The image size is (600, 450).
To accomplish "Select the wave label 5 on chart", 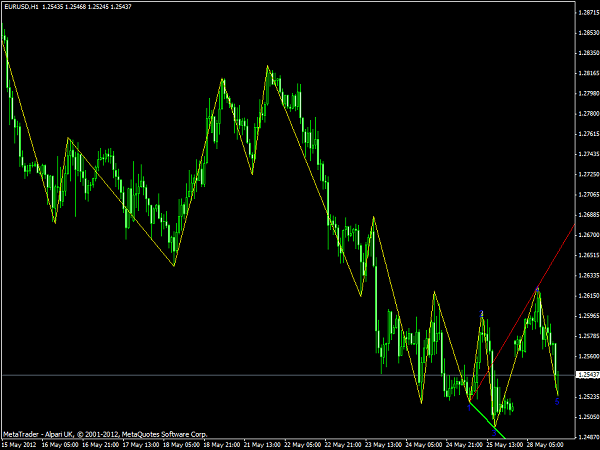I will coord(557,402).
